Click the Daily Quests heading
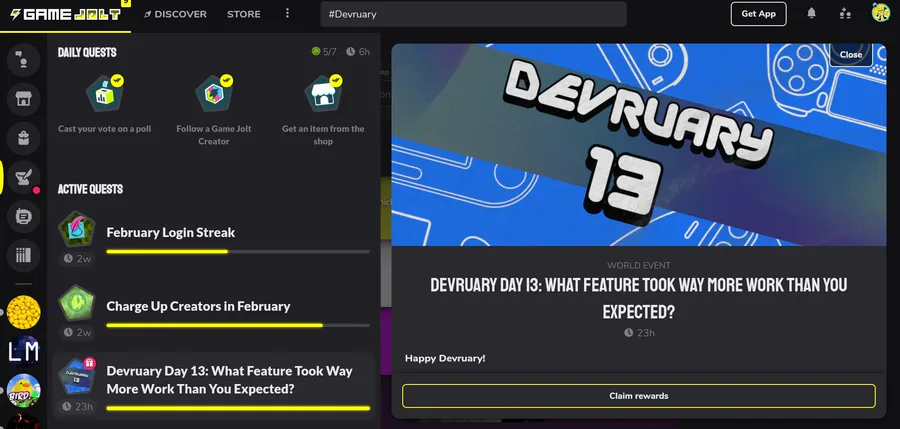Viewport: 900px width, 429px height. point(87,52)
